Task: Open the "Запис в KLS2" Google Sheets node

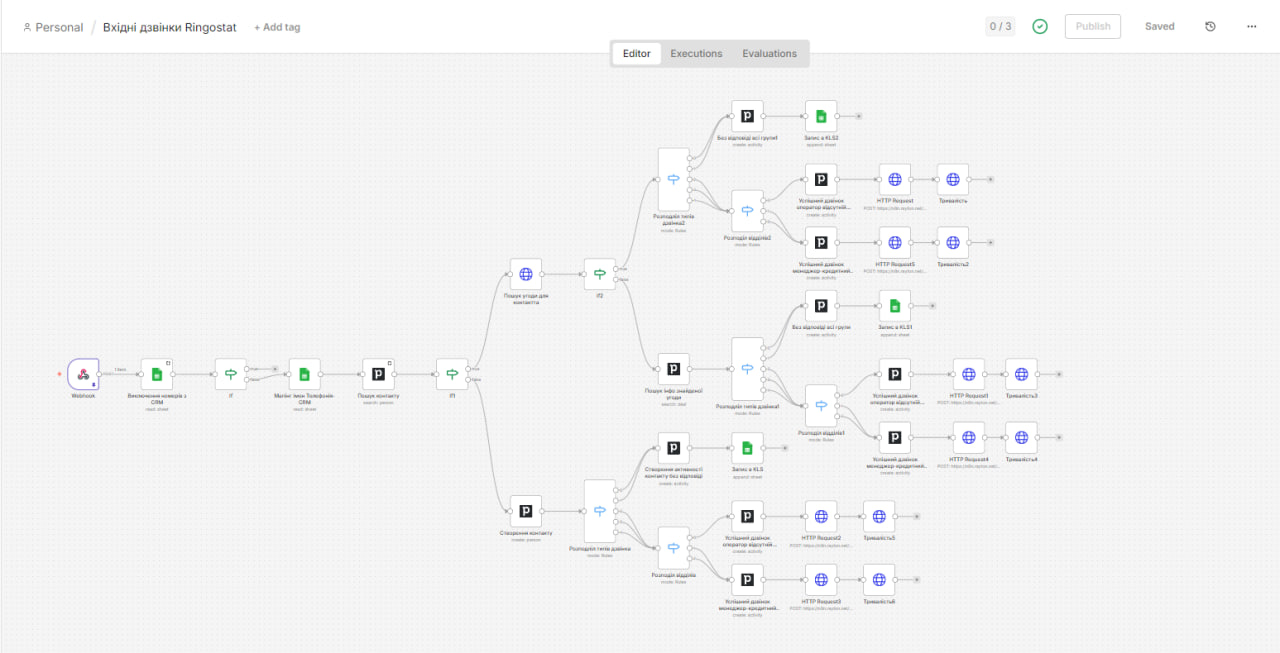Action: (820, 115)
